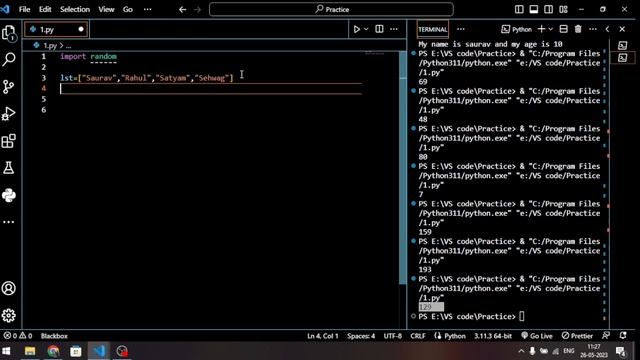
Task: Click Prettier in status bar
Action: (577, 336)
